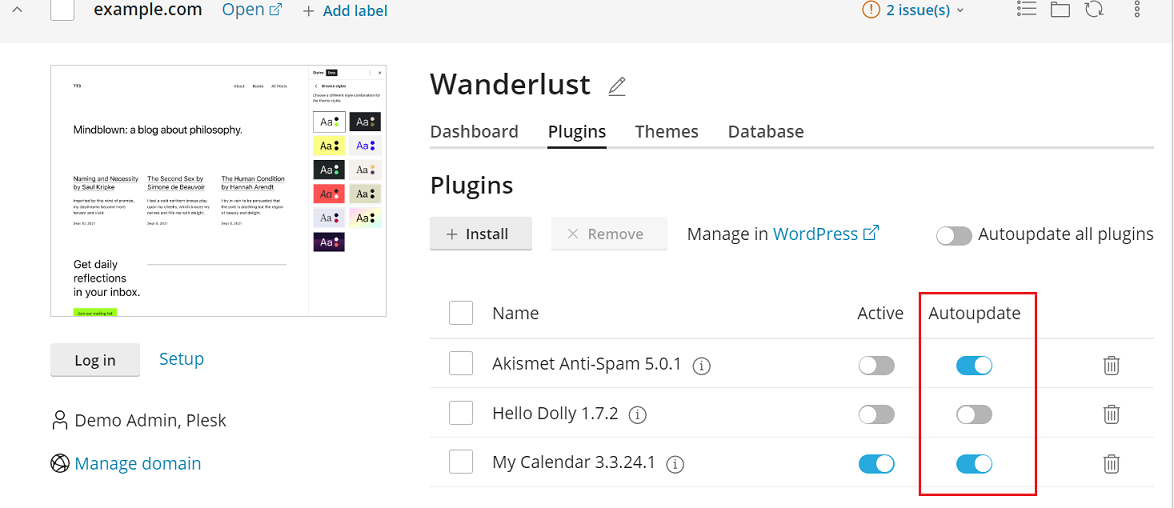The height and width of the screenshot is (508, 1174).
Task: Show info for Akismet Anti-Spam 5.0.1
Action: (702, 365)
